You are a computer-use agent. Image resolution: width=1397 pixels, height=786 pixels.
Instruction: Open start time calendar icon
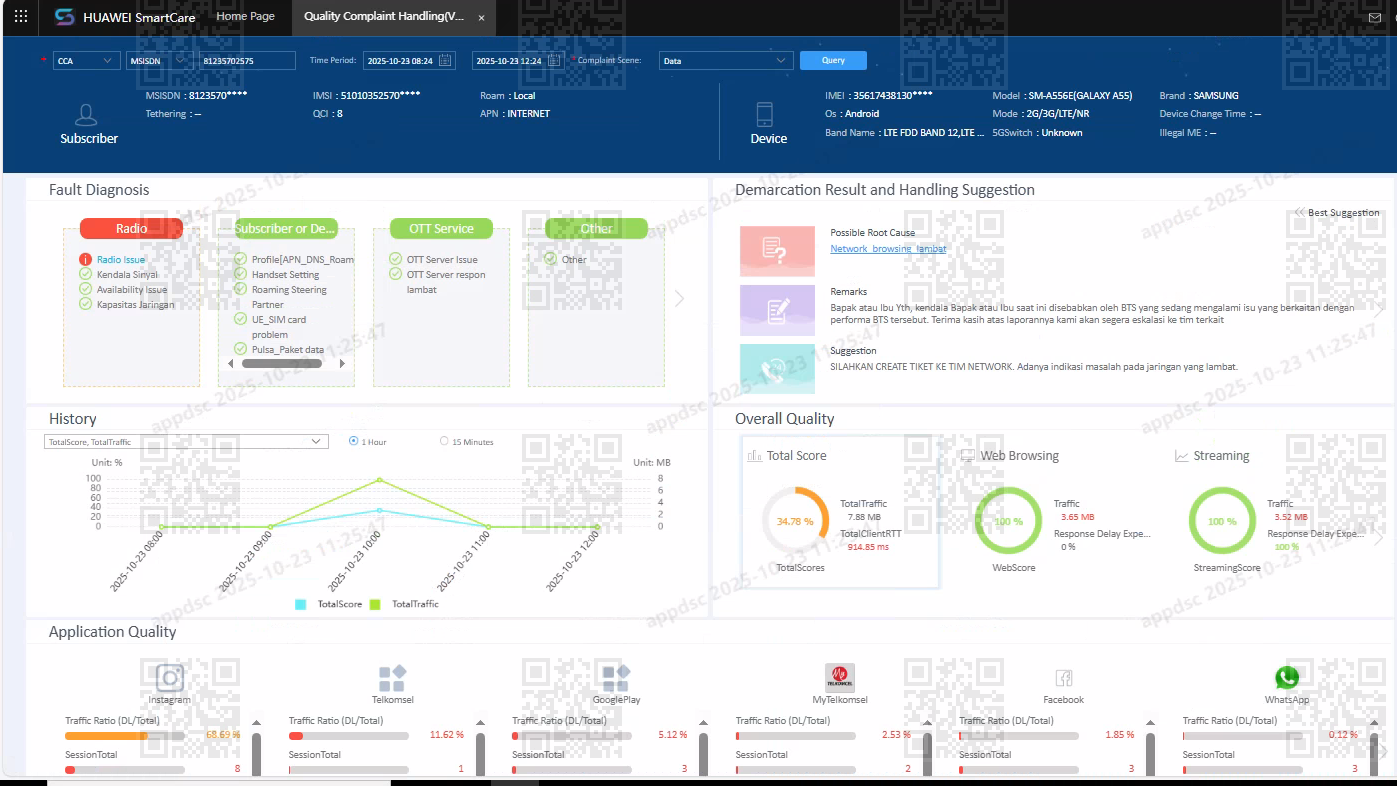tap(446, 60)
